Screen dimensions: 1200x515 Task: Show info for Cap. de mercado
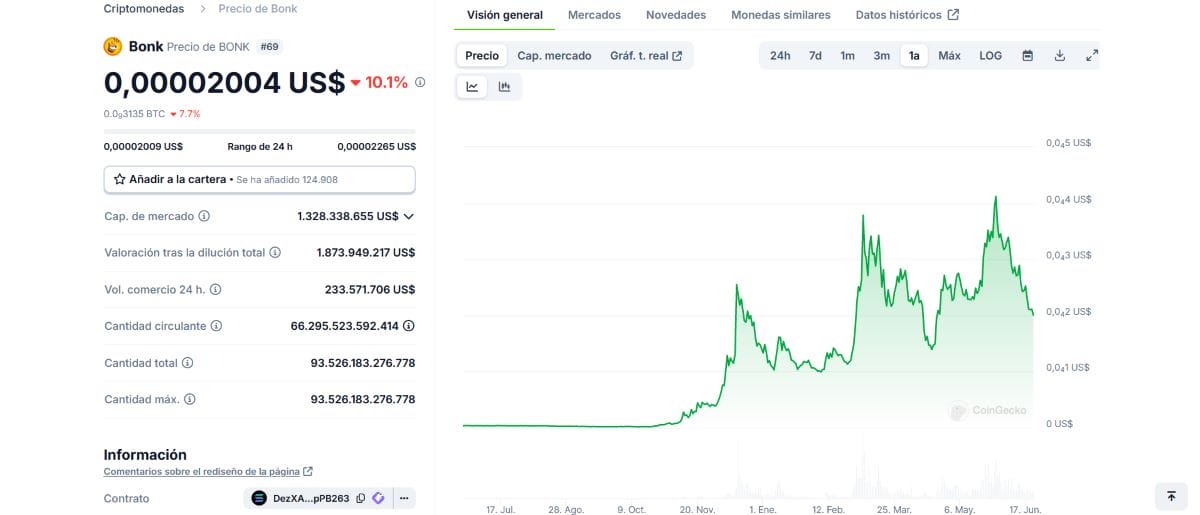(204, 216)
